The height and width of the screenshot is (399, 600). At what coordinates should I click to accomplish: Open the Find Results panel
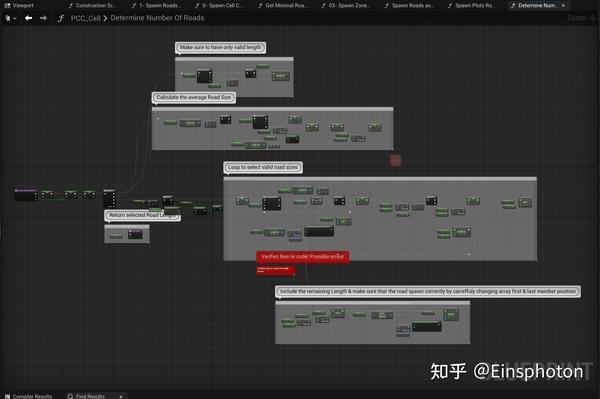pyautogui.click(x=86, y=396)
